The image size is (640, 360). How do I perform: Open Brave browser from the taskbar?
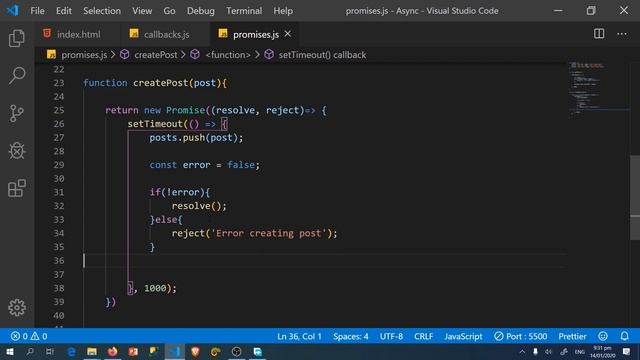(195, 352)
